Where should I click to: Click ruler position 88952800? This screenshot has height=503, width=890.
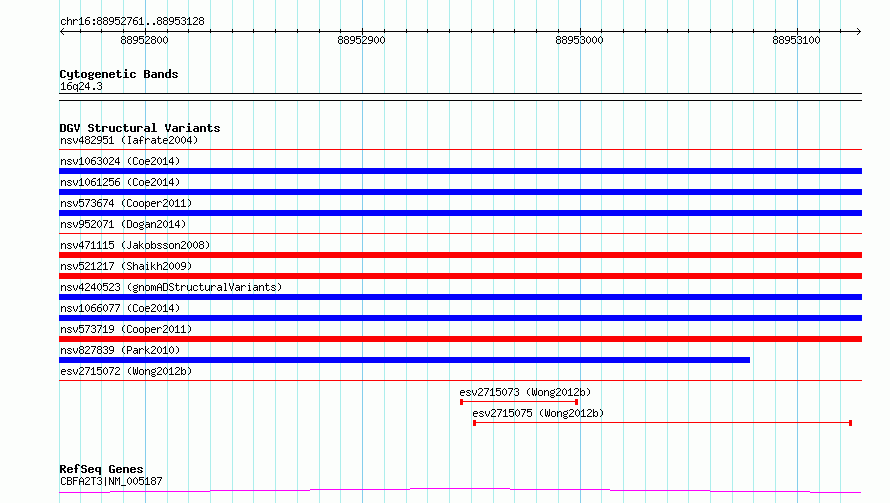[144, 40]
